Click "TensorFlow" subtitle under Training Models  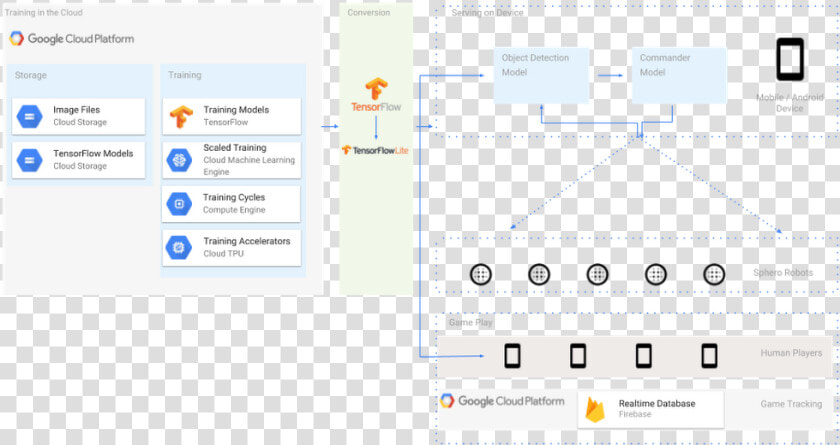tap(226, 122)
